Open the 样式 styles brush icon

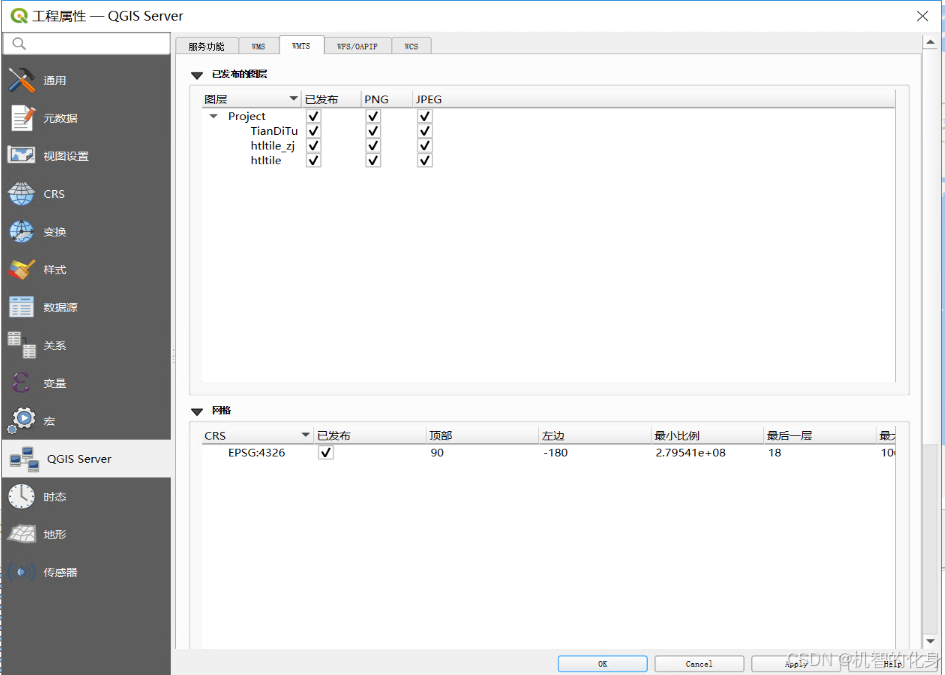coord(22,269)
